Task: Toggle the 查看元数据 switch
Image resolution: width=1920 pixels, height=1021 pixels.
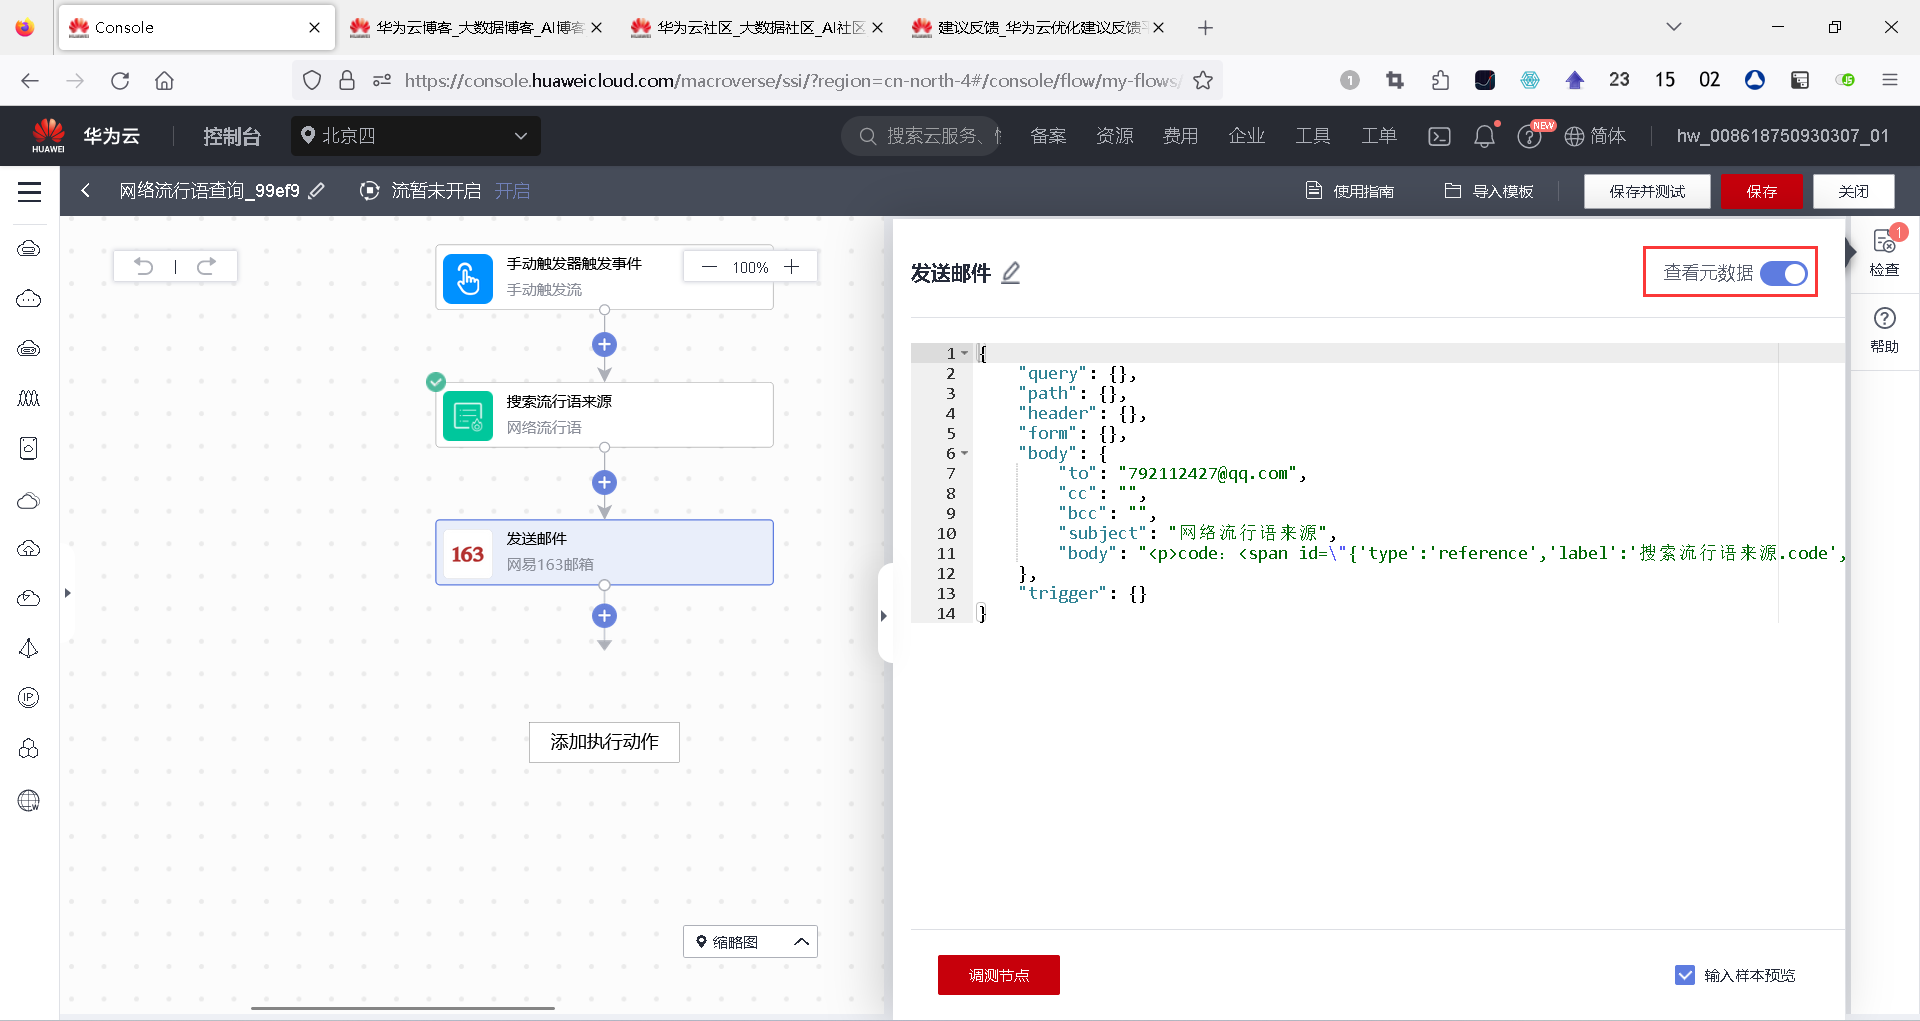Action: coord(1784,273)
